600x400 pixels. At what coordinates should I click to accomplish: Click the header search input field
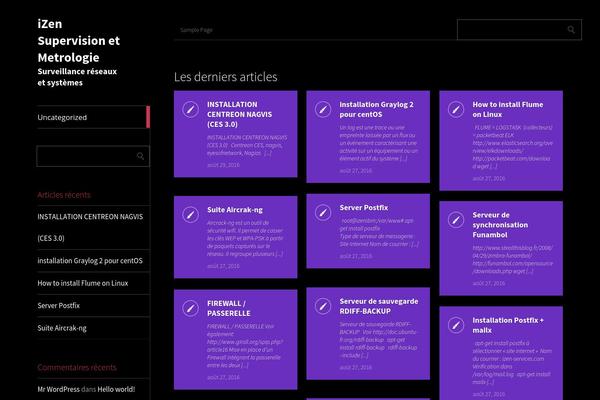(519, 29)
